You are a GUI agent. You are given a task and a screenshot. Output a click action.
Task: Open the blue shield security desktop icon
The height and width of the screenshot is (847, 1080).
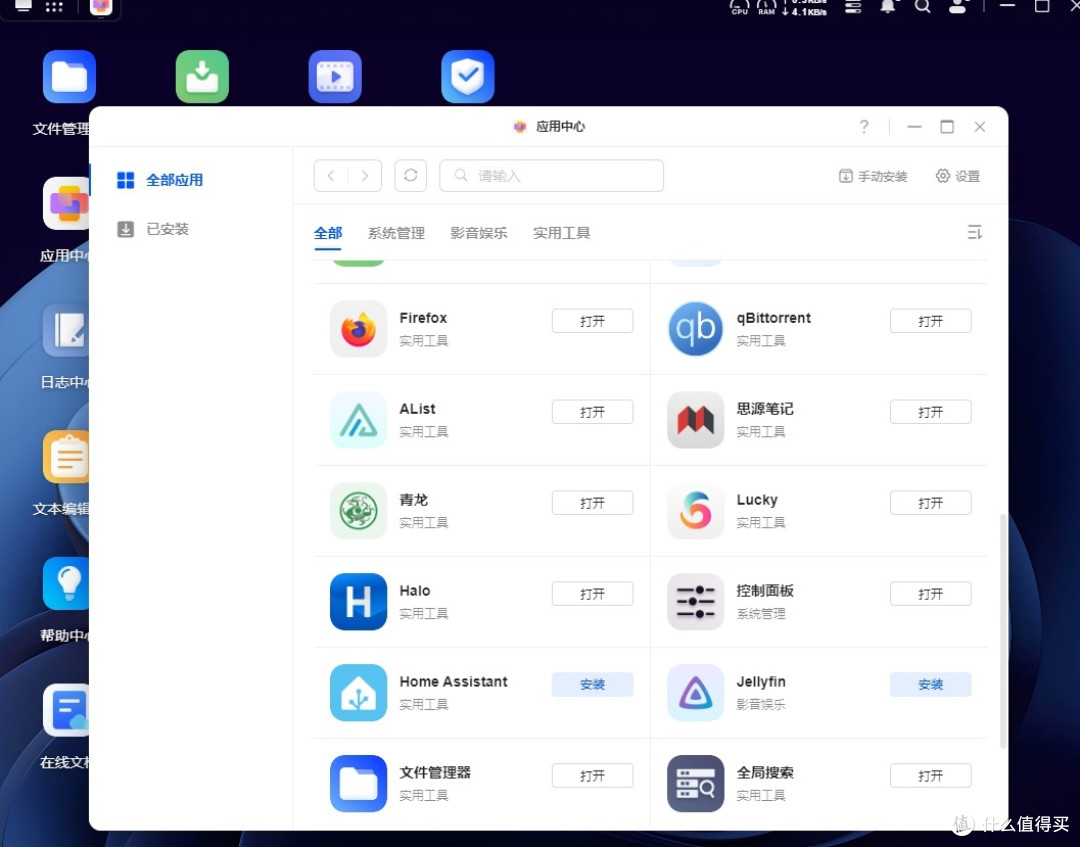coord(468,76)
